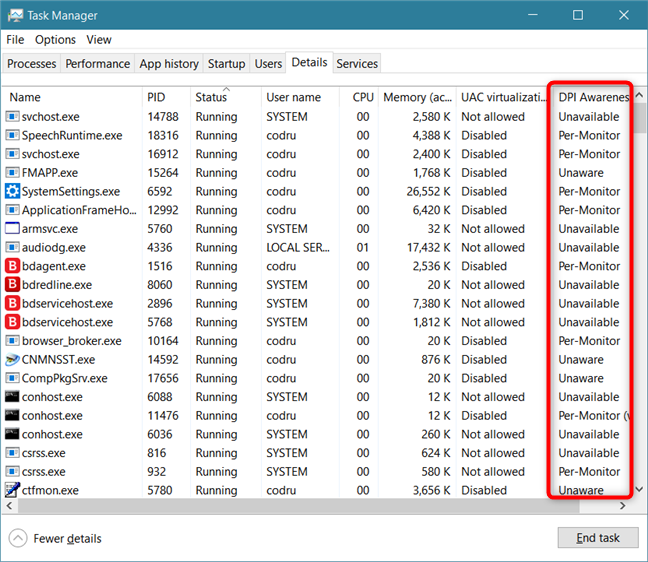Sort by the Name column header
The image size is (648, 562).
pos(72,97)
